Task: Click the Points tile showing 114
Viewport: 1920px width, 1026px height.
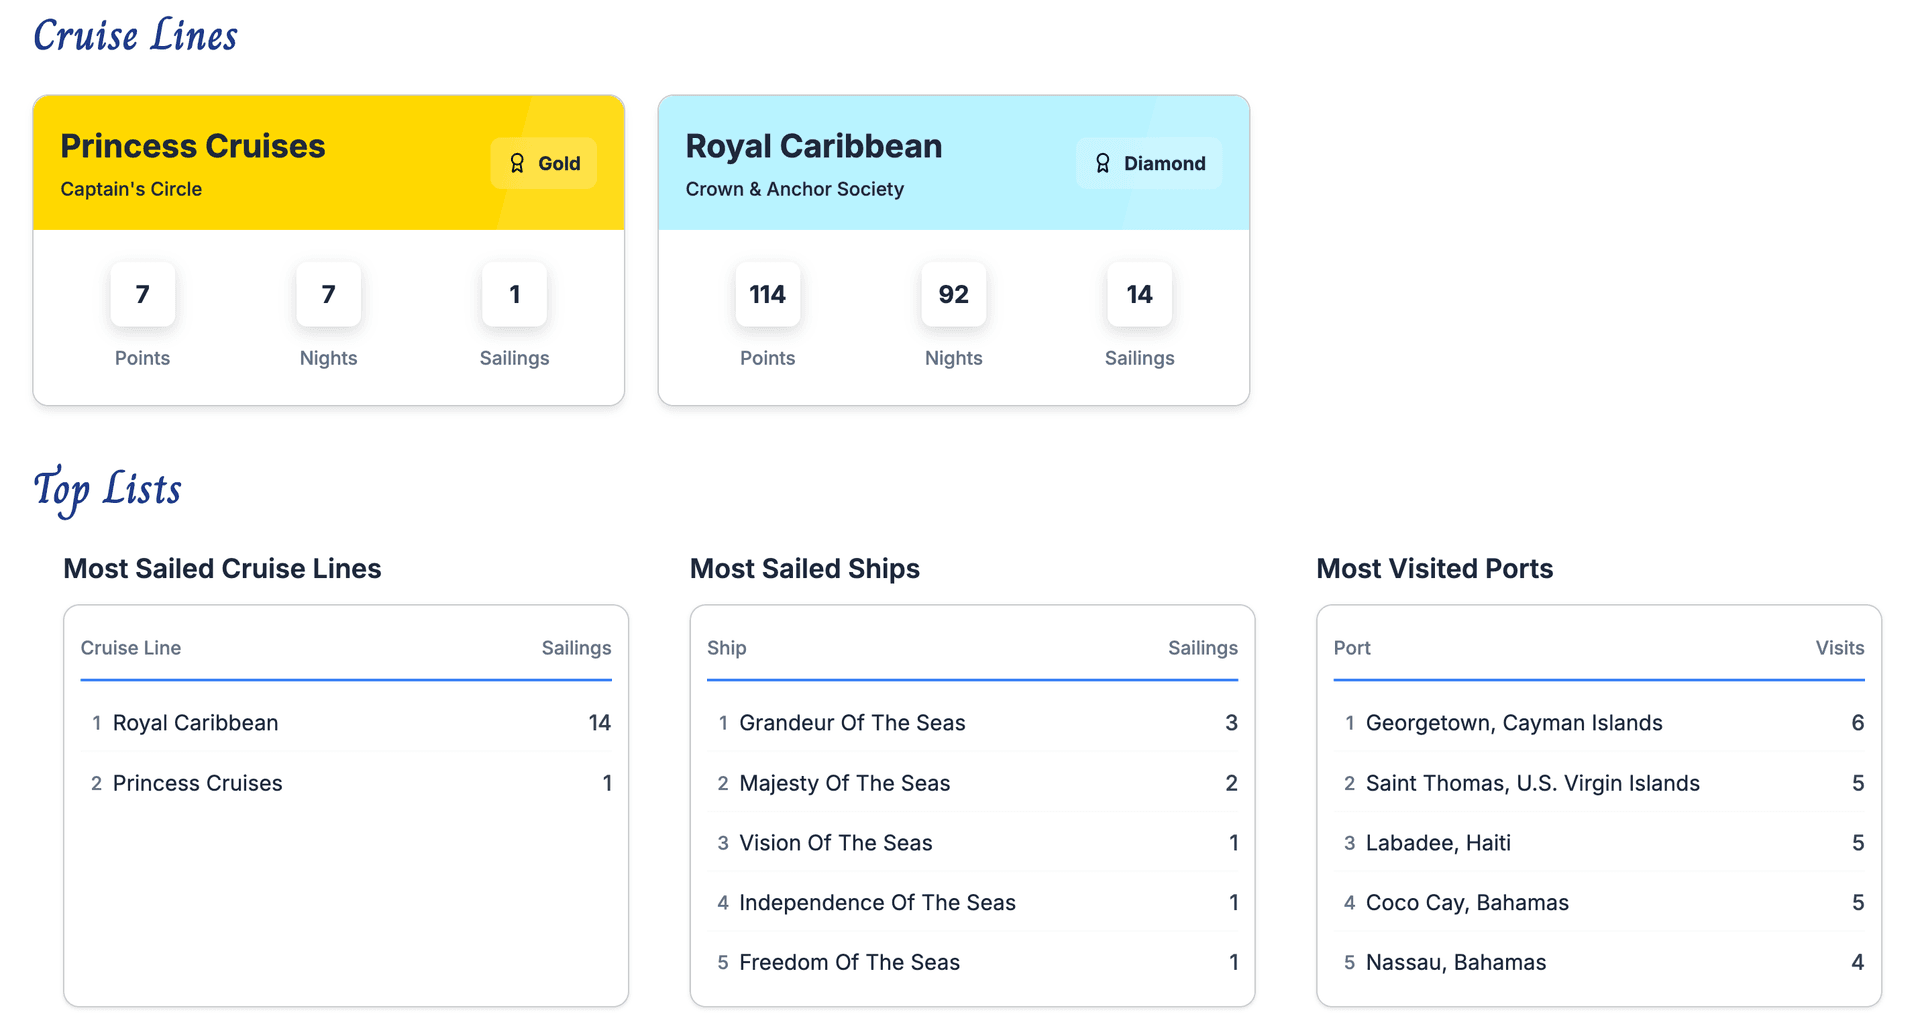Action: [767, 294]
